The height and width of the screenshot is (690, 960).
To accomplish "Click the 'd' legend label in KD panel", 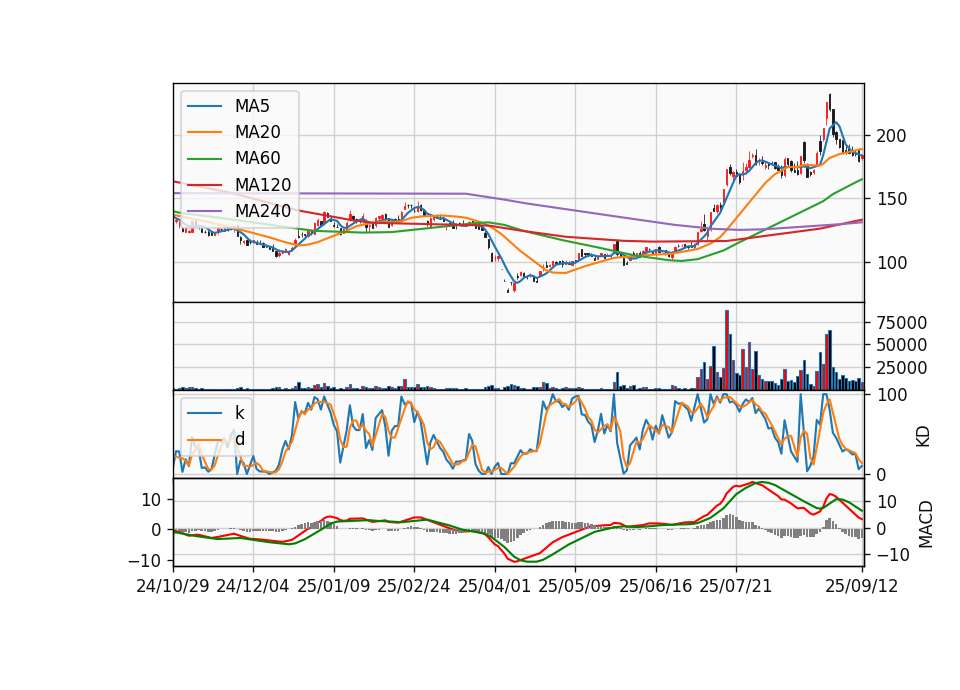I will pyautogui.click(x=239, y=439).
